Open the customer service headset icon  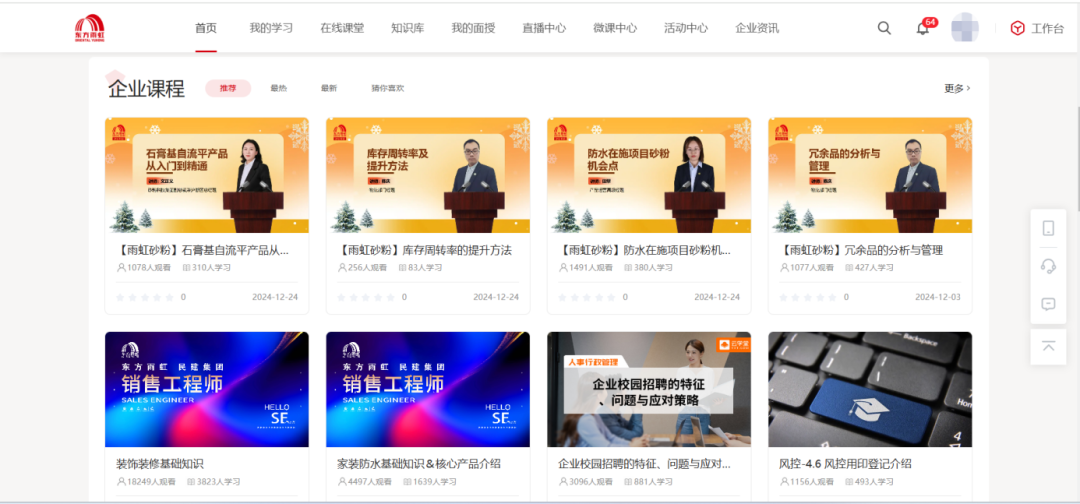[1048, 266]
